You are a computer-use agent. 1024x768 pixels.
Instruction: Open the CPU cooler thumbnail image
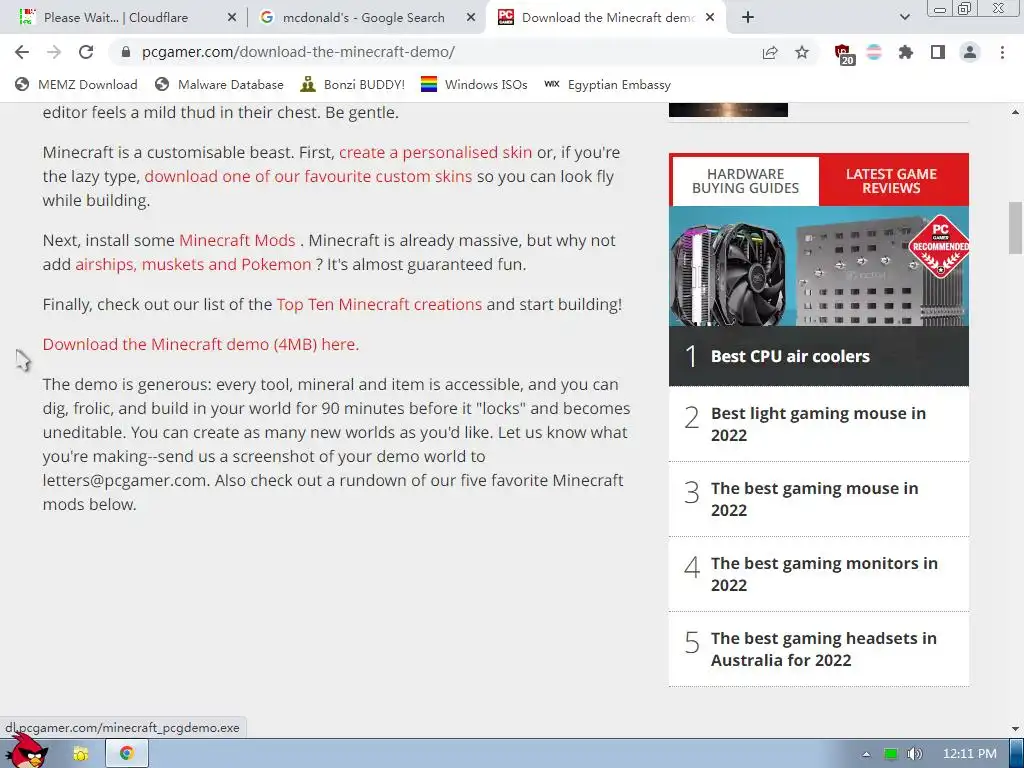819,266
